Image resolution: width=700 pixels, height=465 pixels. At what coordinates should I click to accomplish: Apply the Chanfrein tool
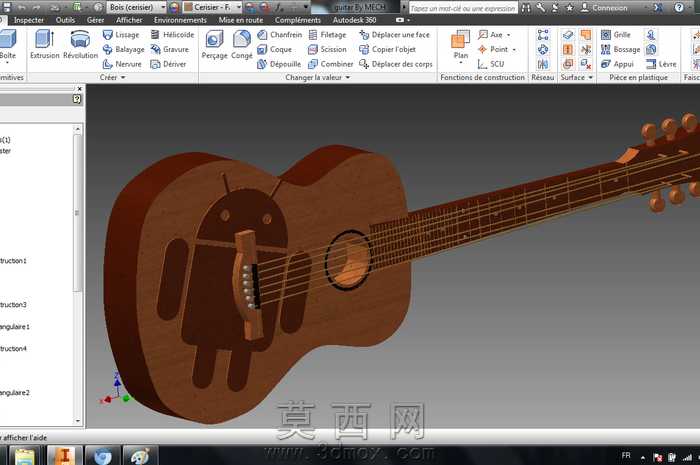[x=279, y=34]
